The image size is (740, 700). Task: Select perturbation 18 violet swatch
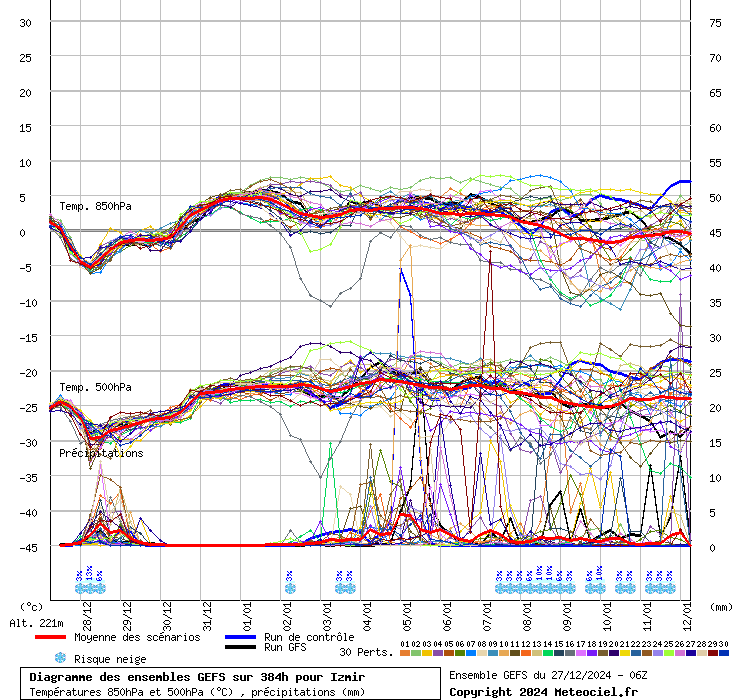592,653
